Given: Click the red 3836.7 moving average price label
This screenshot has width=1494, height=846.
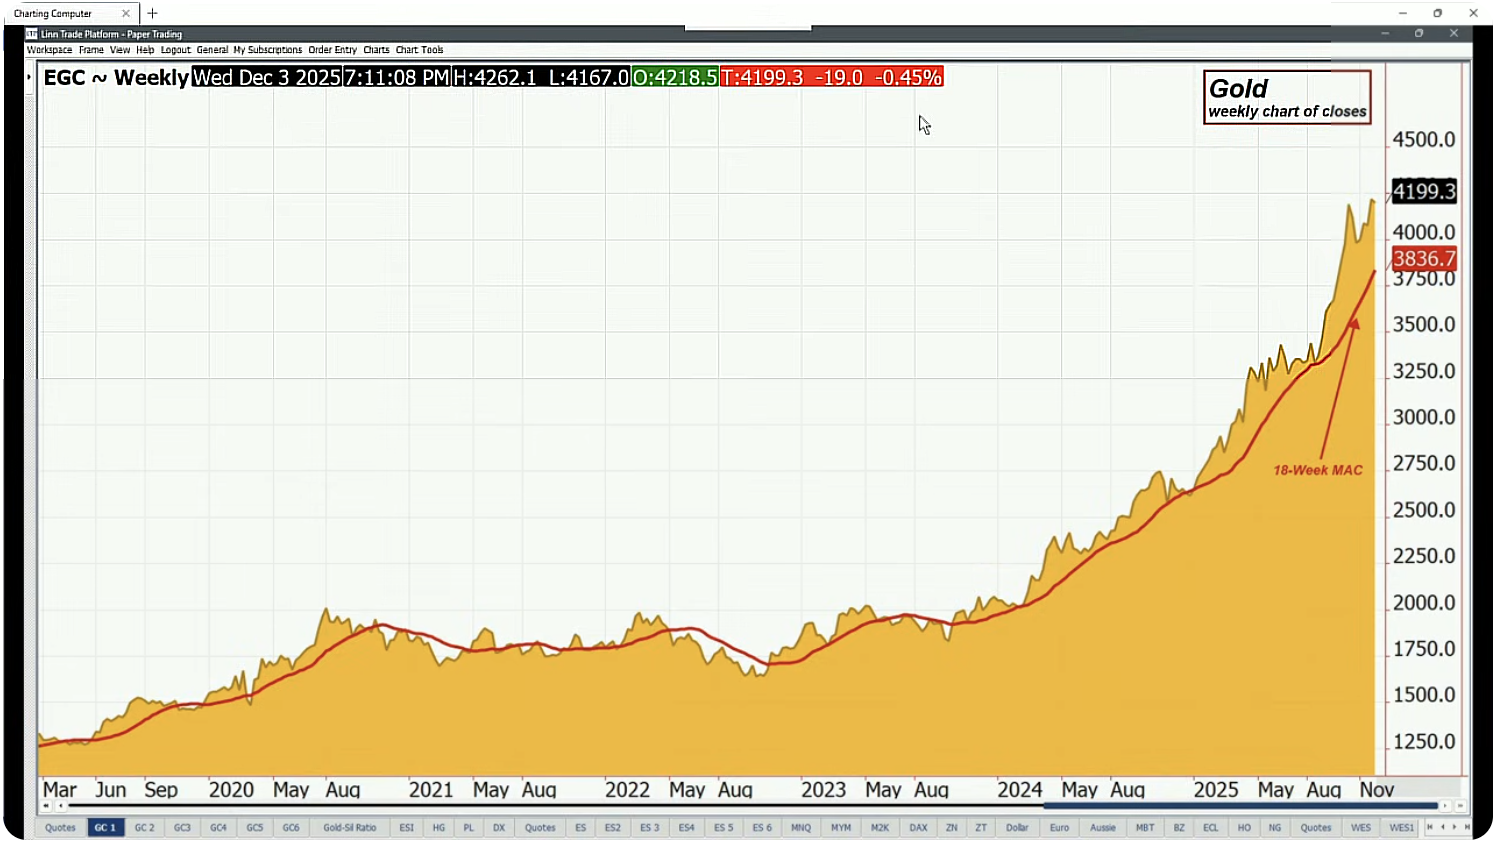Looking at the screenshot, I should pos(1424,259).
